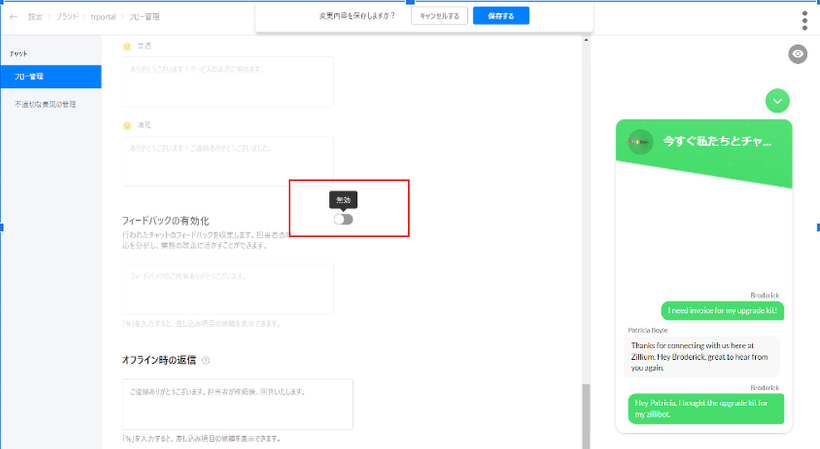
Task: Click the dissatisfied rating emoji icon
Action: [127, 125]
